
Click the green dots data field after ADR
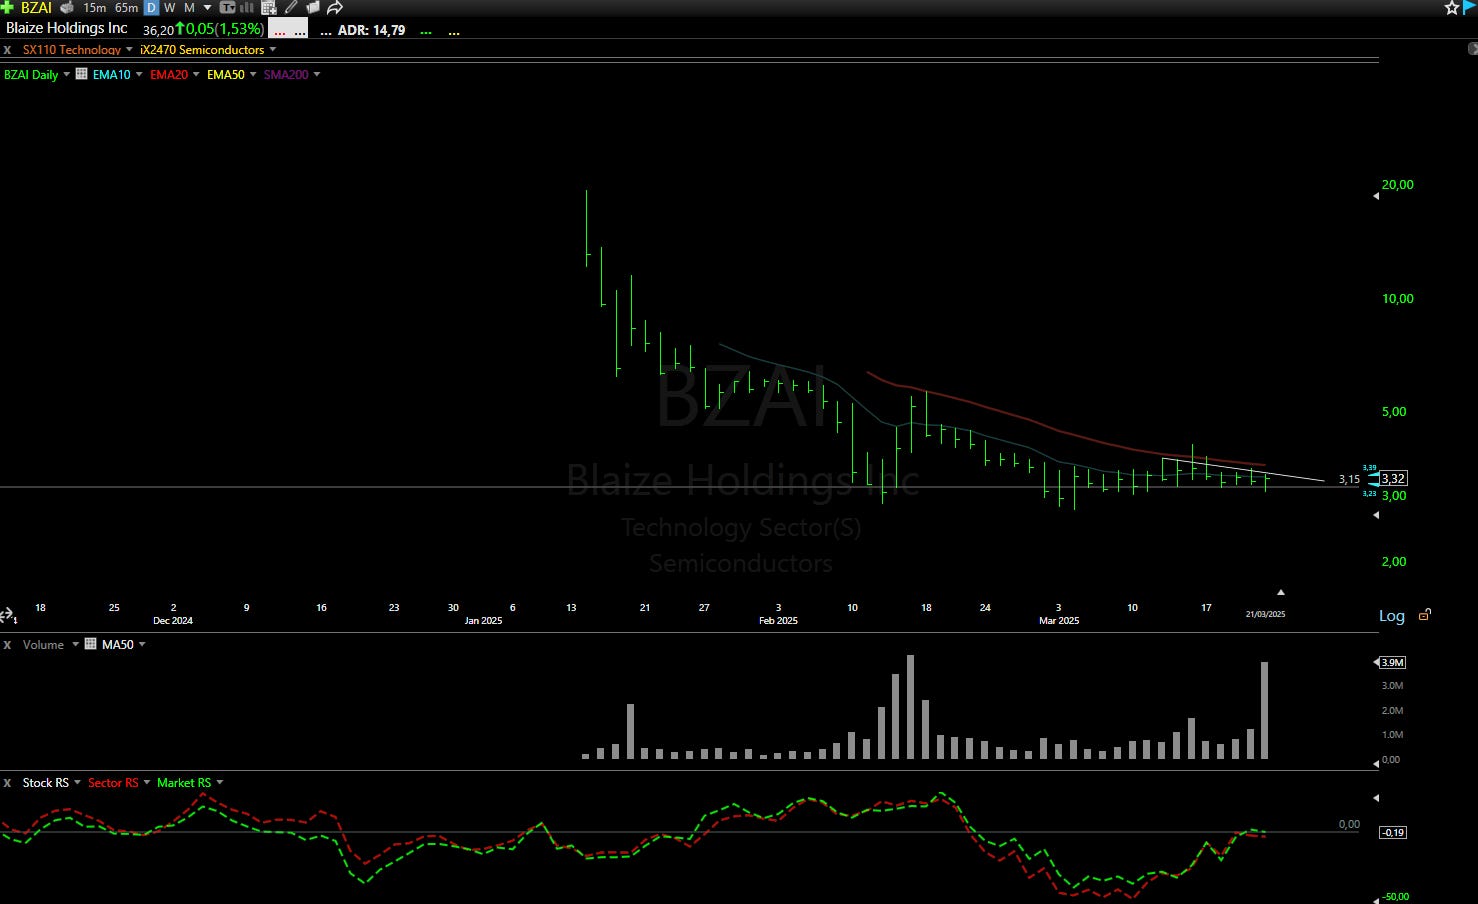pyautogui.click(x=427, y=31)
